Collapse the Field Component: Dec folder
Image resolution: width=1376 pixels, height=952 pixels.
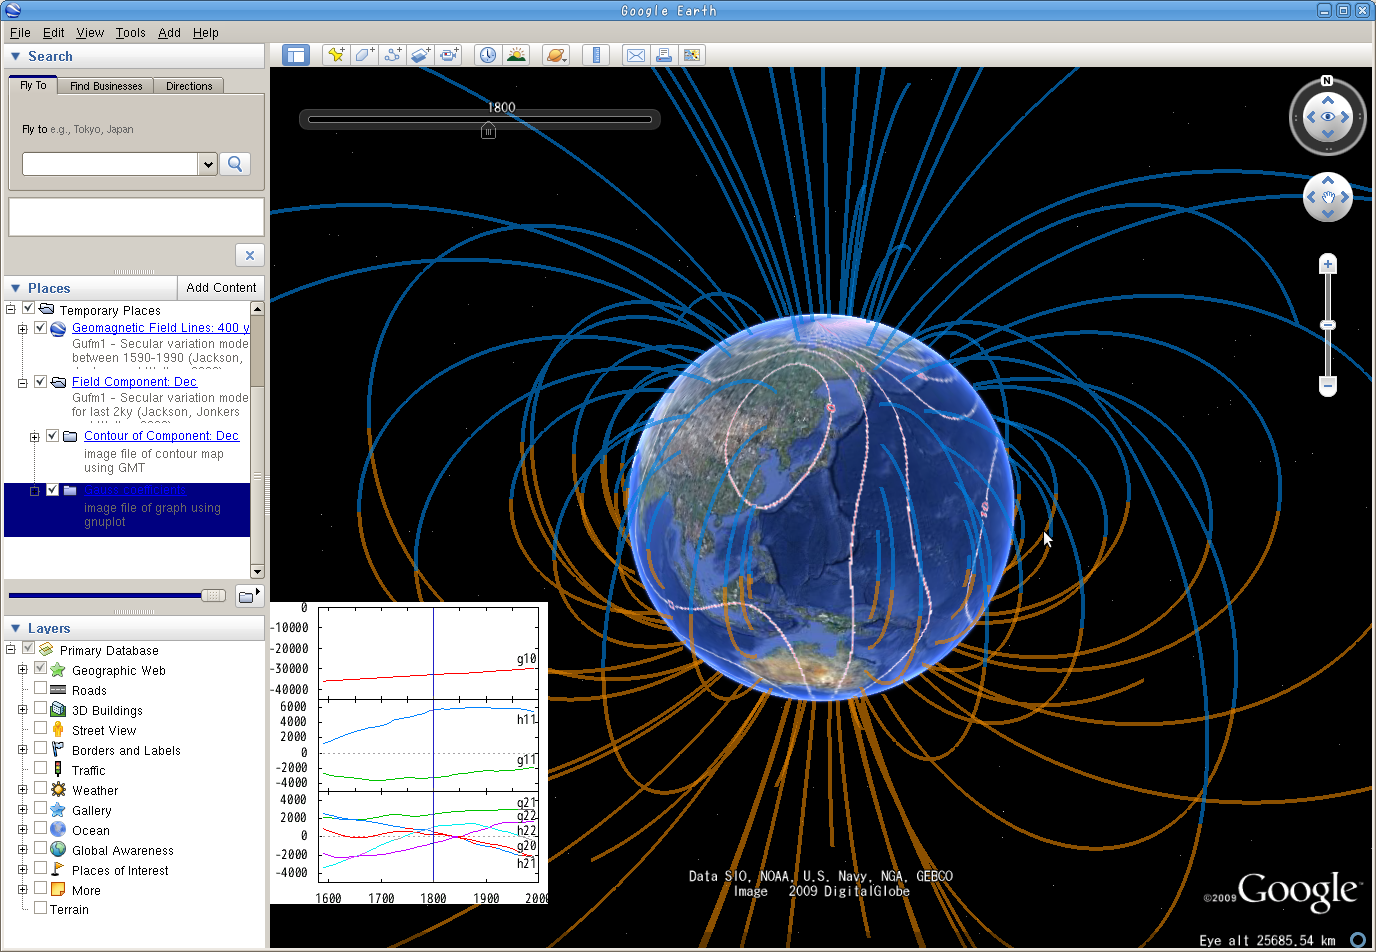(22, 382)
